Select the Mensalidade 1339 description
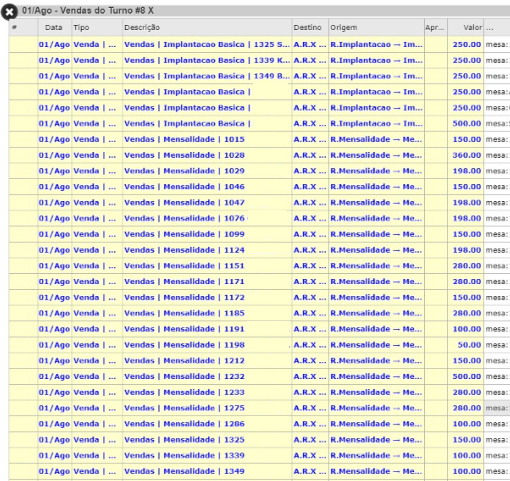510x481 pixels. (x=184, y=455)
